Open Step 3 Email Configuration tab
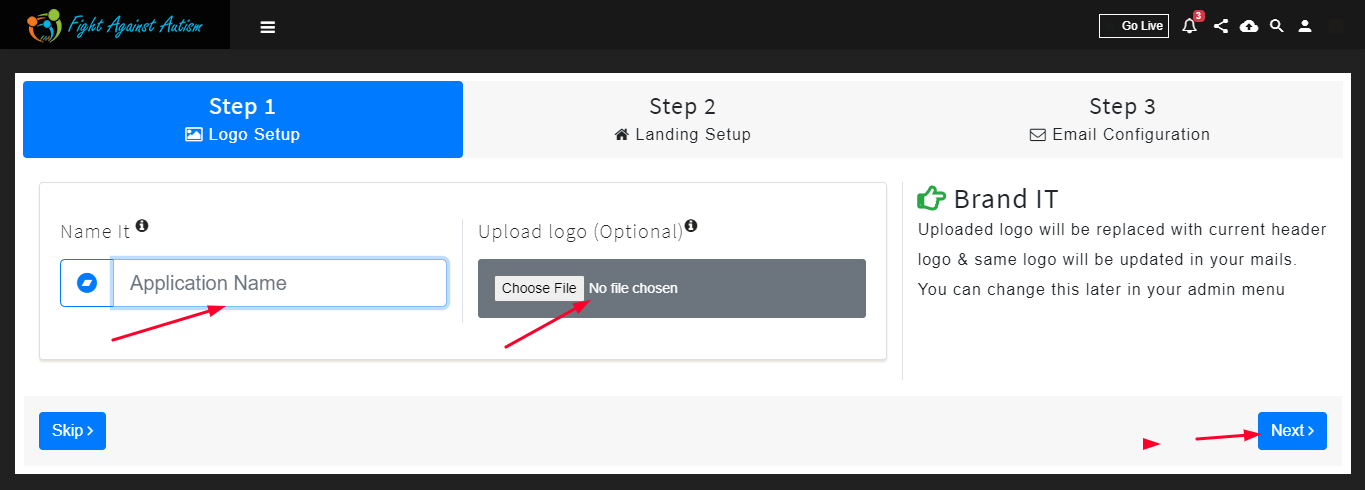1365x490 pixels. (1122, 119)
